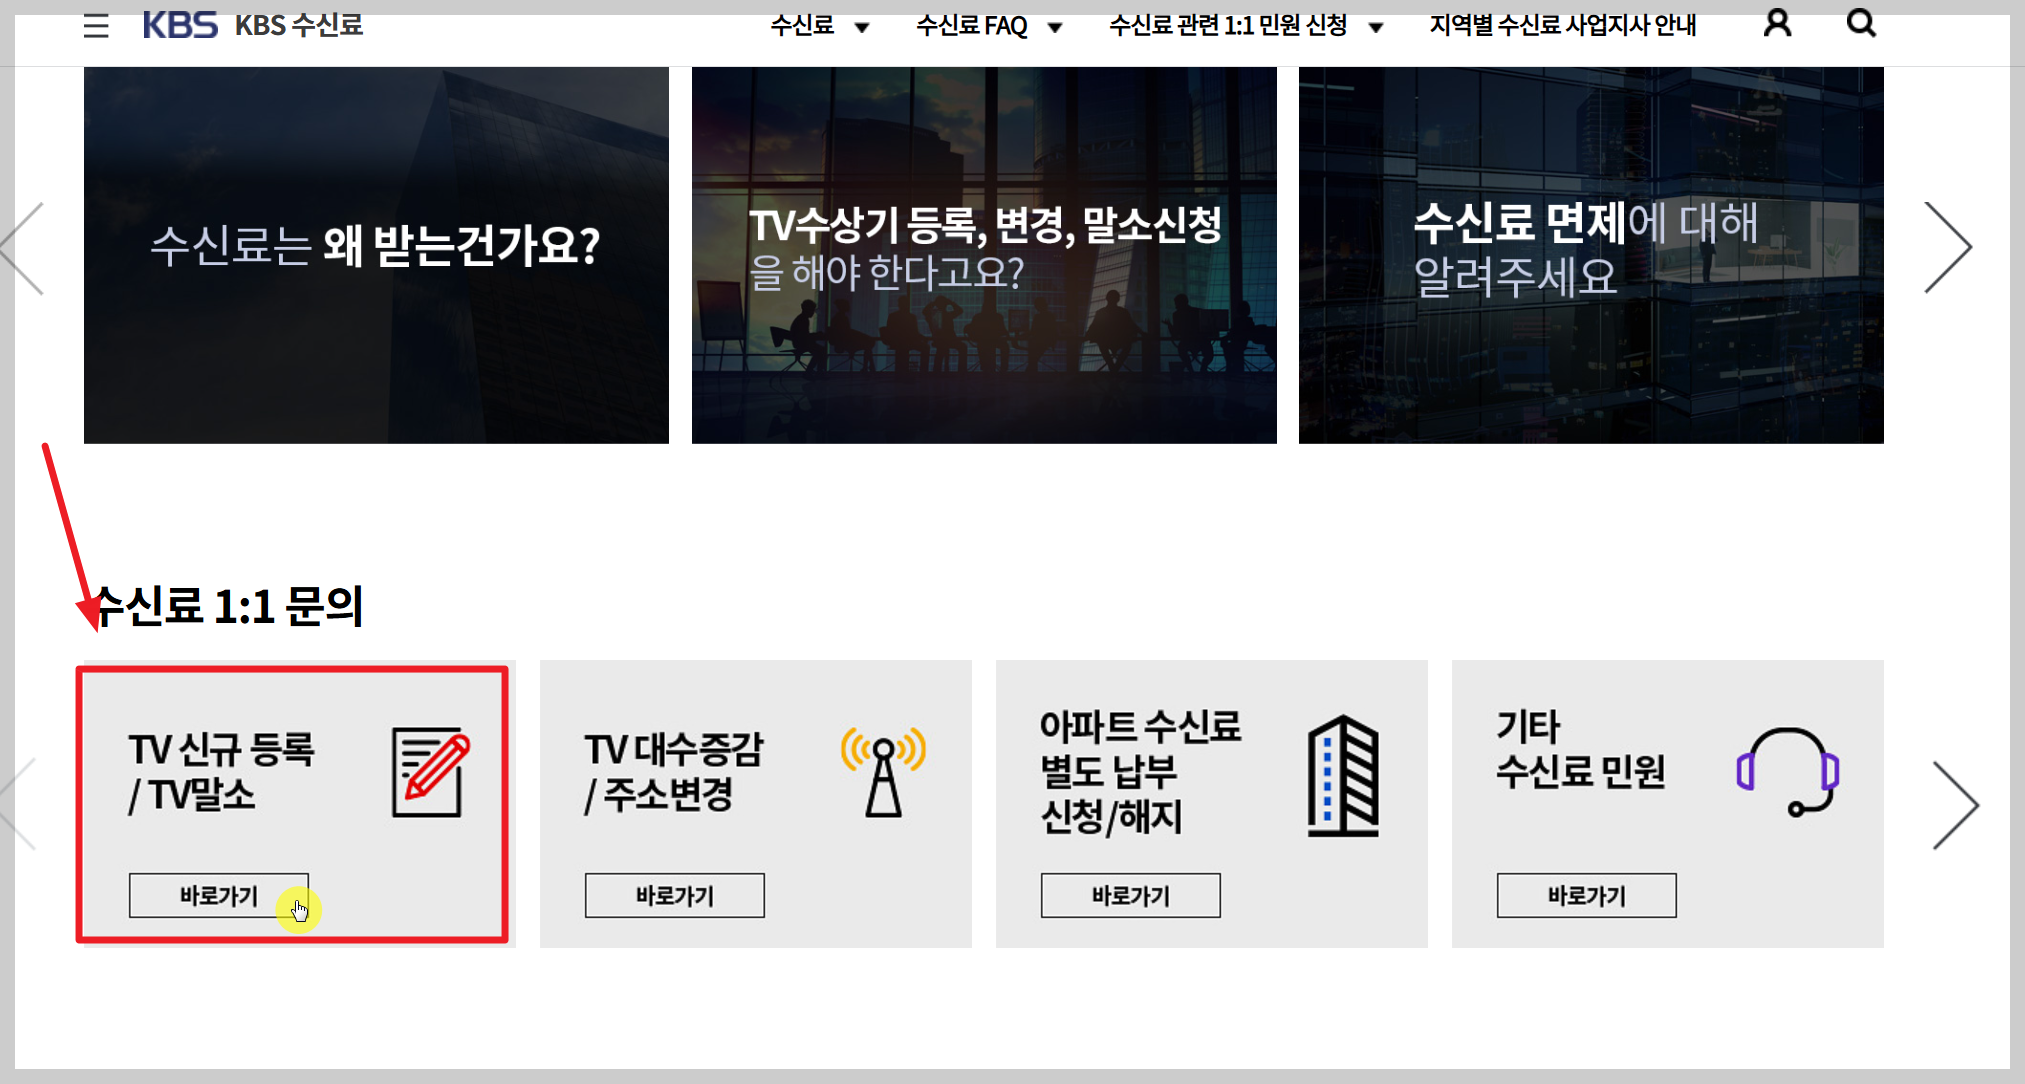
Task: Click the 기타 수신료 민원 card title
Action: [1581, 749]
